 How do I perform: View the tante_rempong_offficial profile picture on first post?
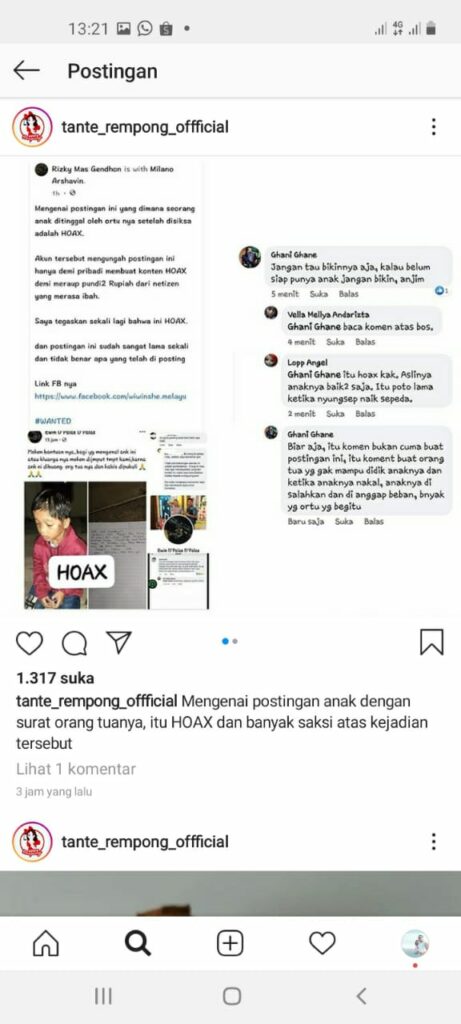pyautogui.click(x=32, y=127)
